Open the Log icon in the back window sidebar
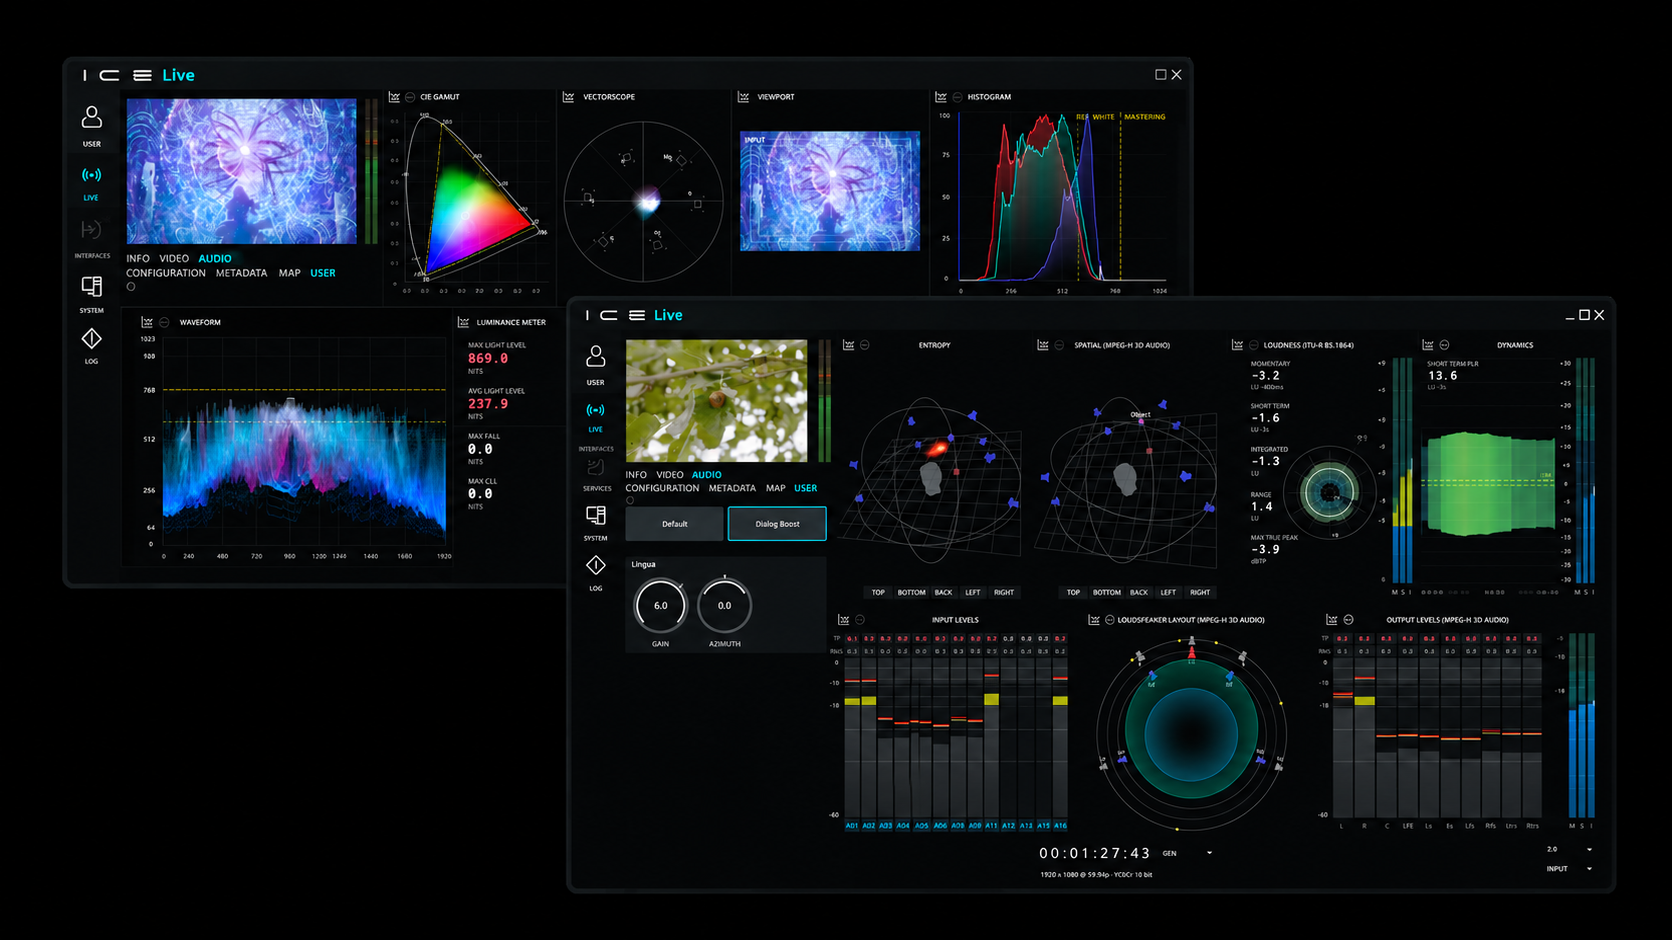 pyautogui.click(x=91, y=339)
